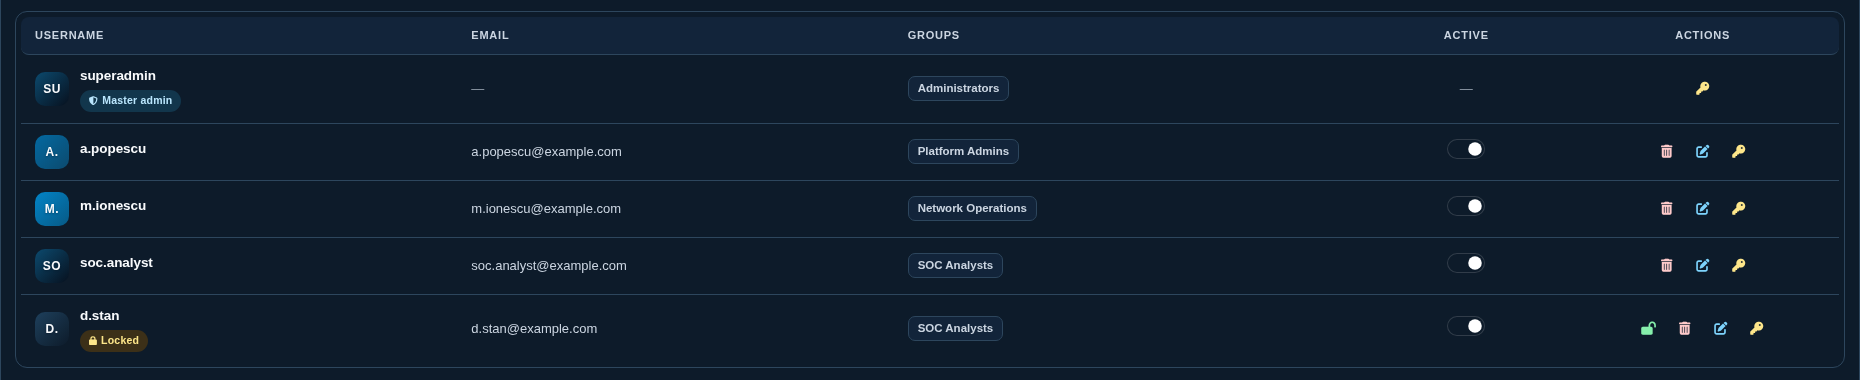Viewport: 1860px width, 380px height.
Task: Toggle active switch for a.popescu
Action: coord(1466,149)
